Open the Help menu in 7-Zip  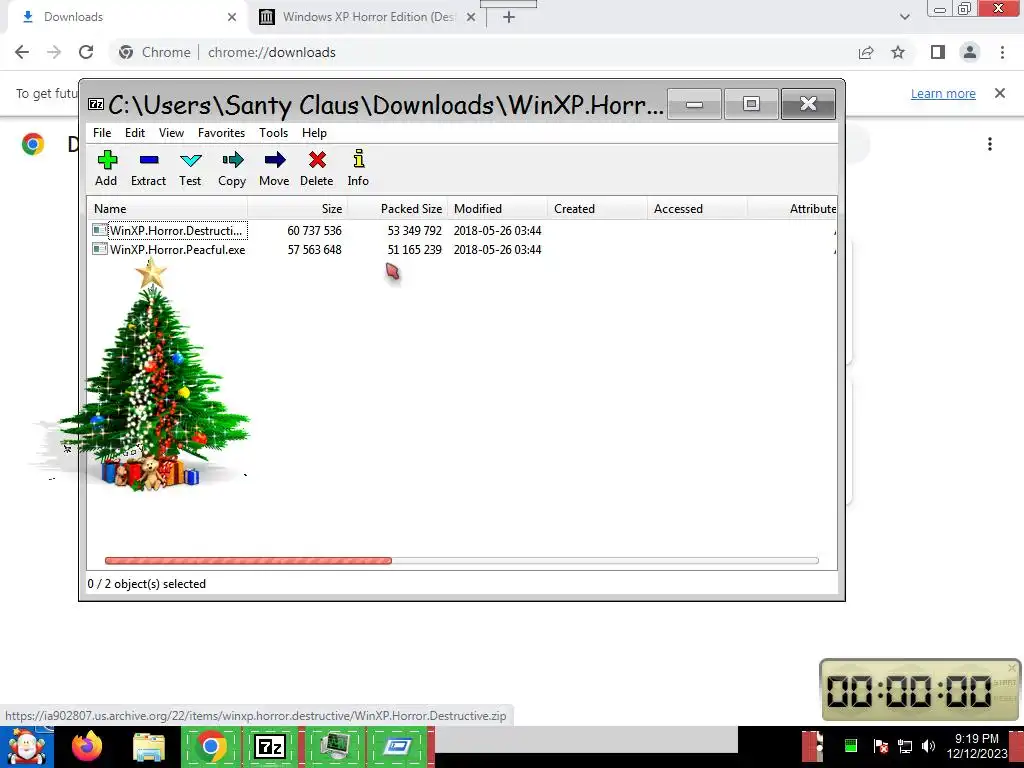[x=314, y=133]
